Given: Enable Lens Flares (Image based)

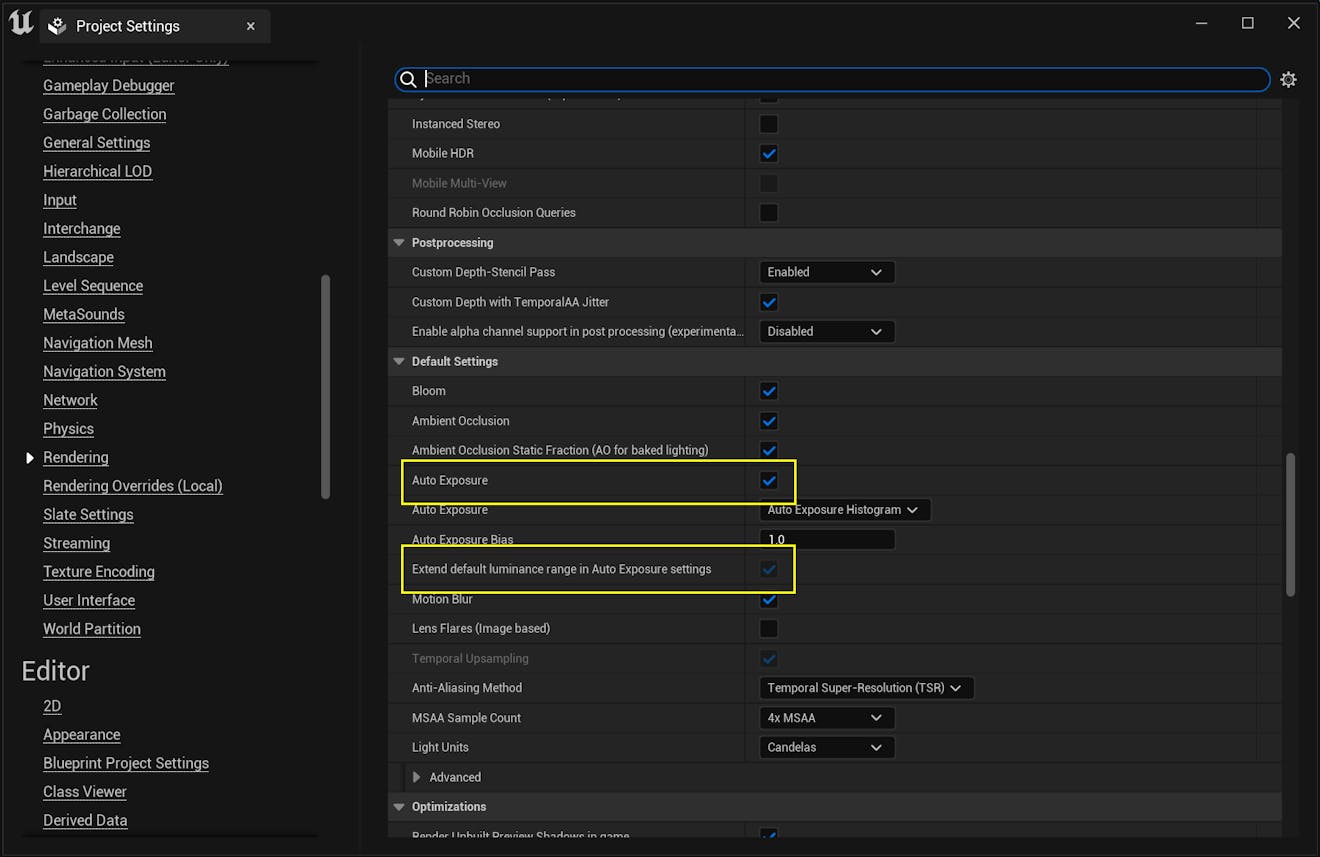Looking at the screenshot, I should click(768, 628).
